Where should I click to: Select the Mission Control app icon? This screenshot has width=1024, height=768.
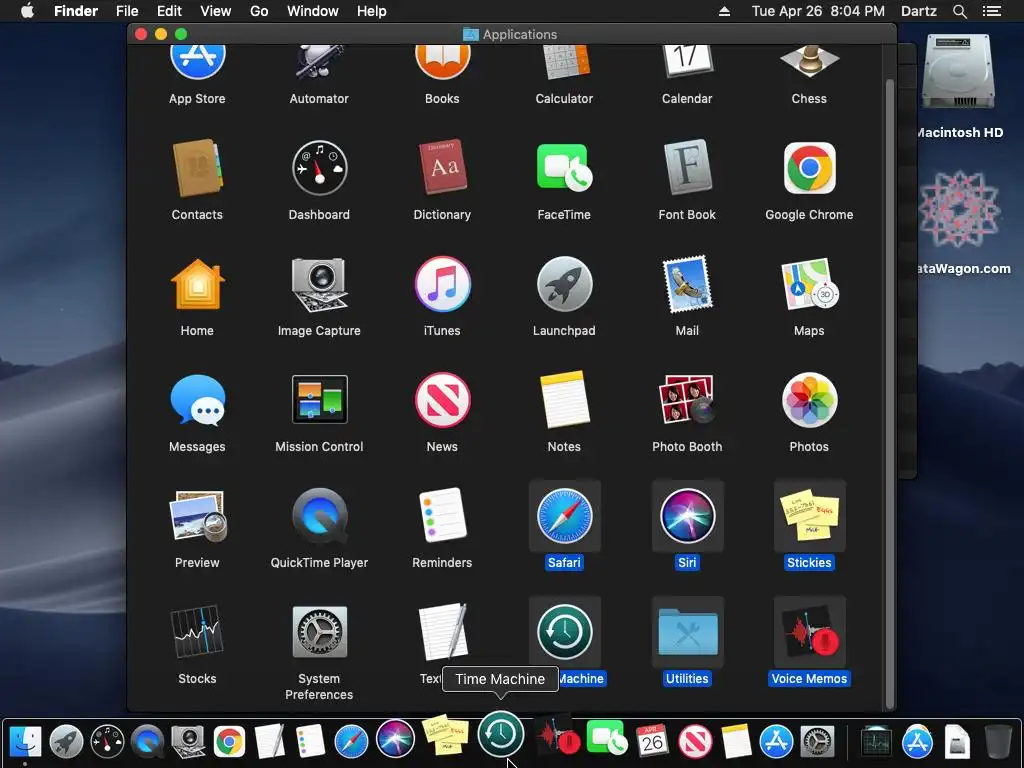319,400
